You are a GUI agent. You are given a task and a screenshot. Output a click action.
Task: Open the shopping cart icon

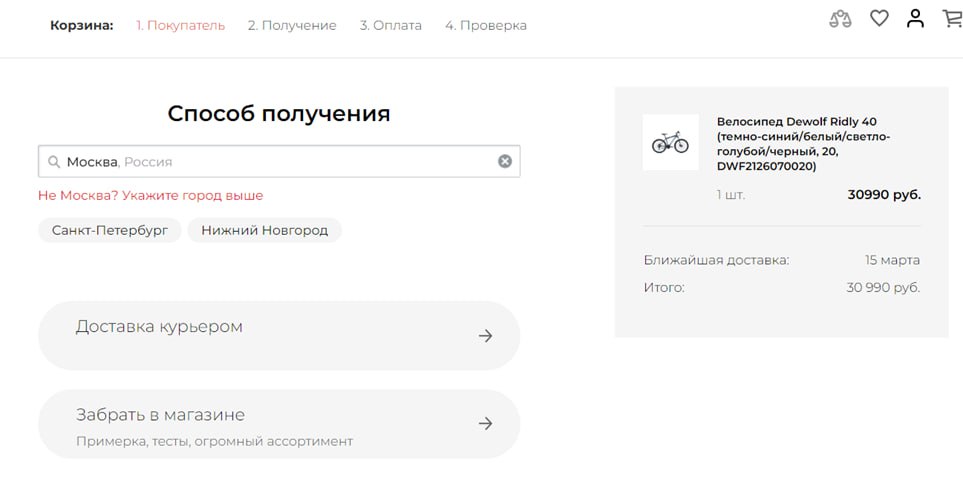[953, 18]
